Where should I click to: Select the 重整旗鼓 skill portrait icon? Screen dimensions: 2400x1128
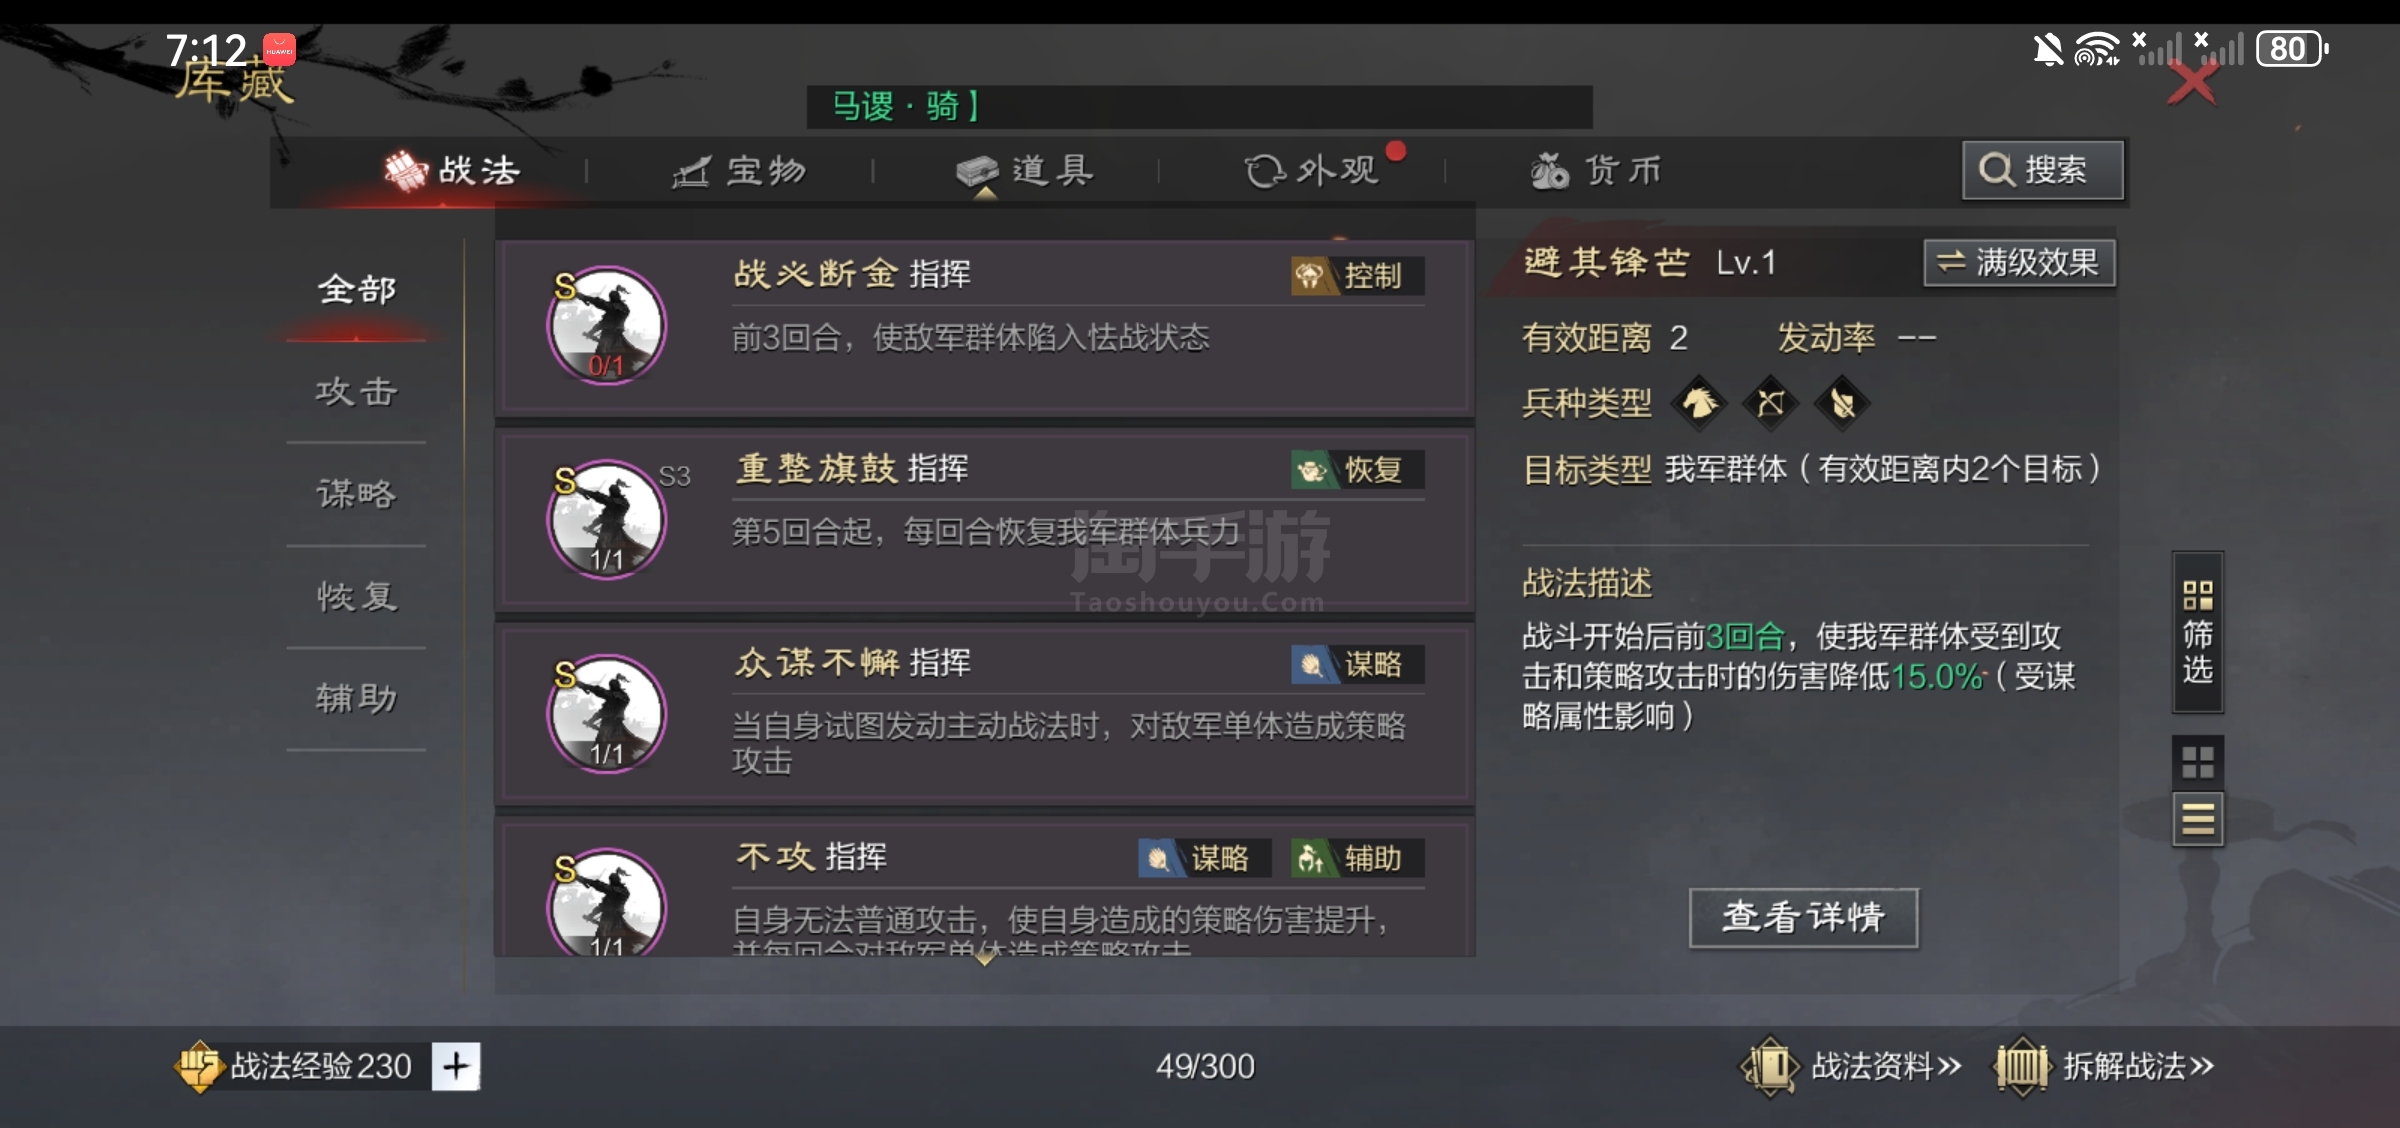(606, 518)
